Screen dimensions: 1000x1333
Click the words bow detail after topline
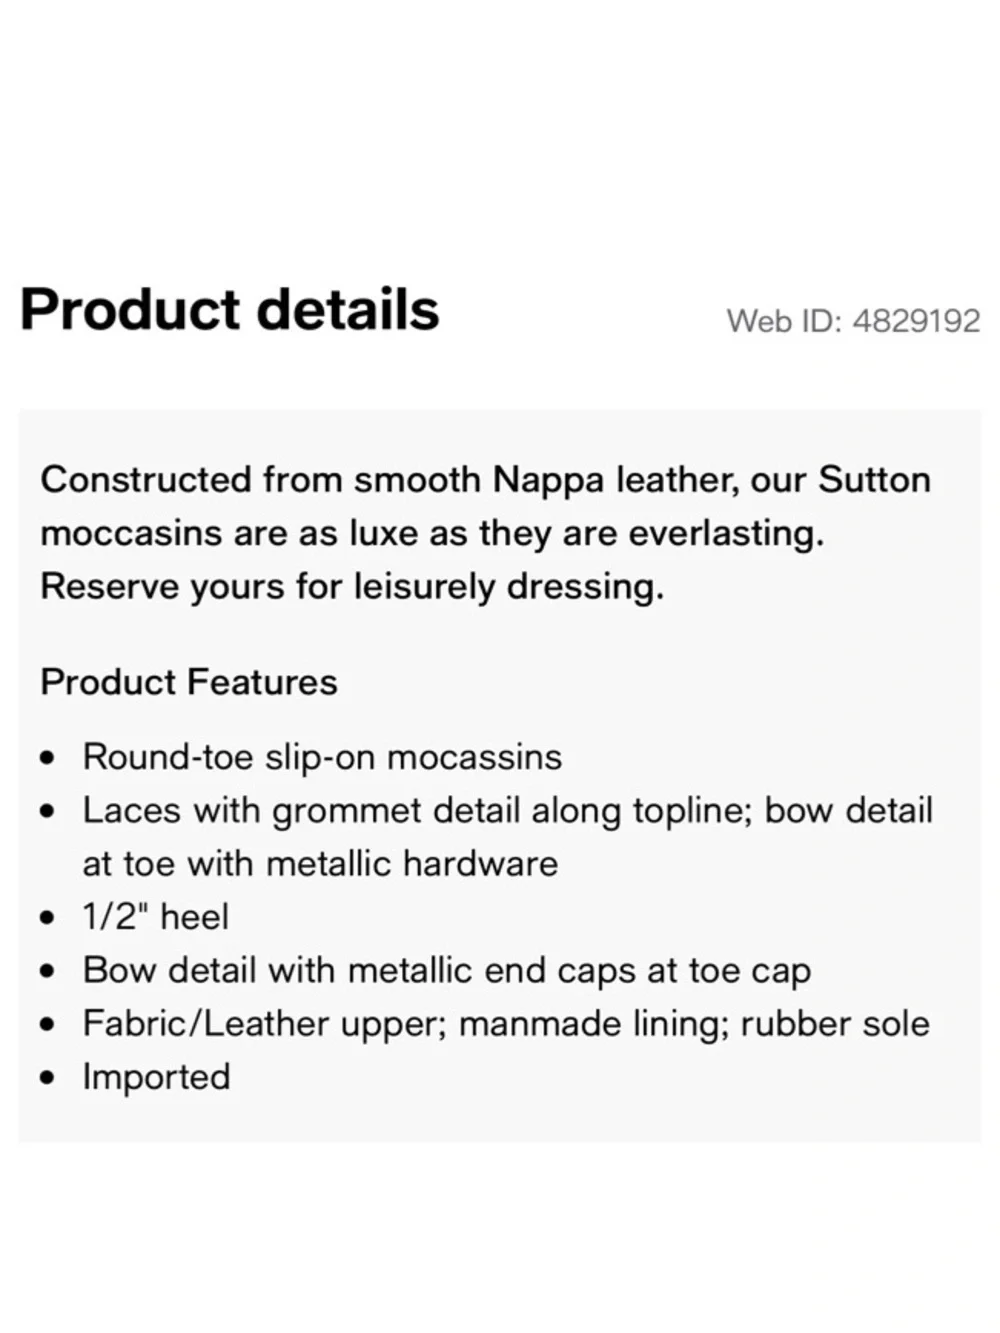pyautogui.click(x=848, y=810)
